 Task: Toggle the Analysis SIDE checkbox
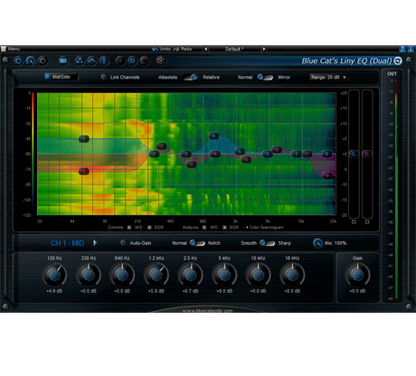(224, 227)
